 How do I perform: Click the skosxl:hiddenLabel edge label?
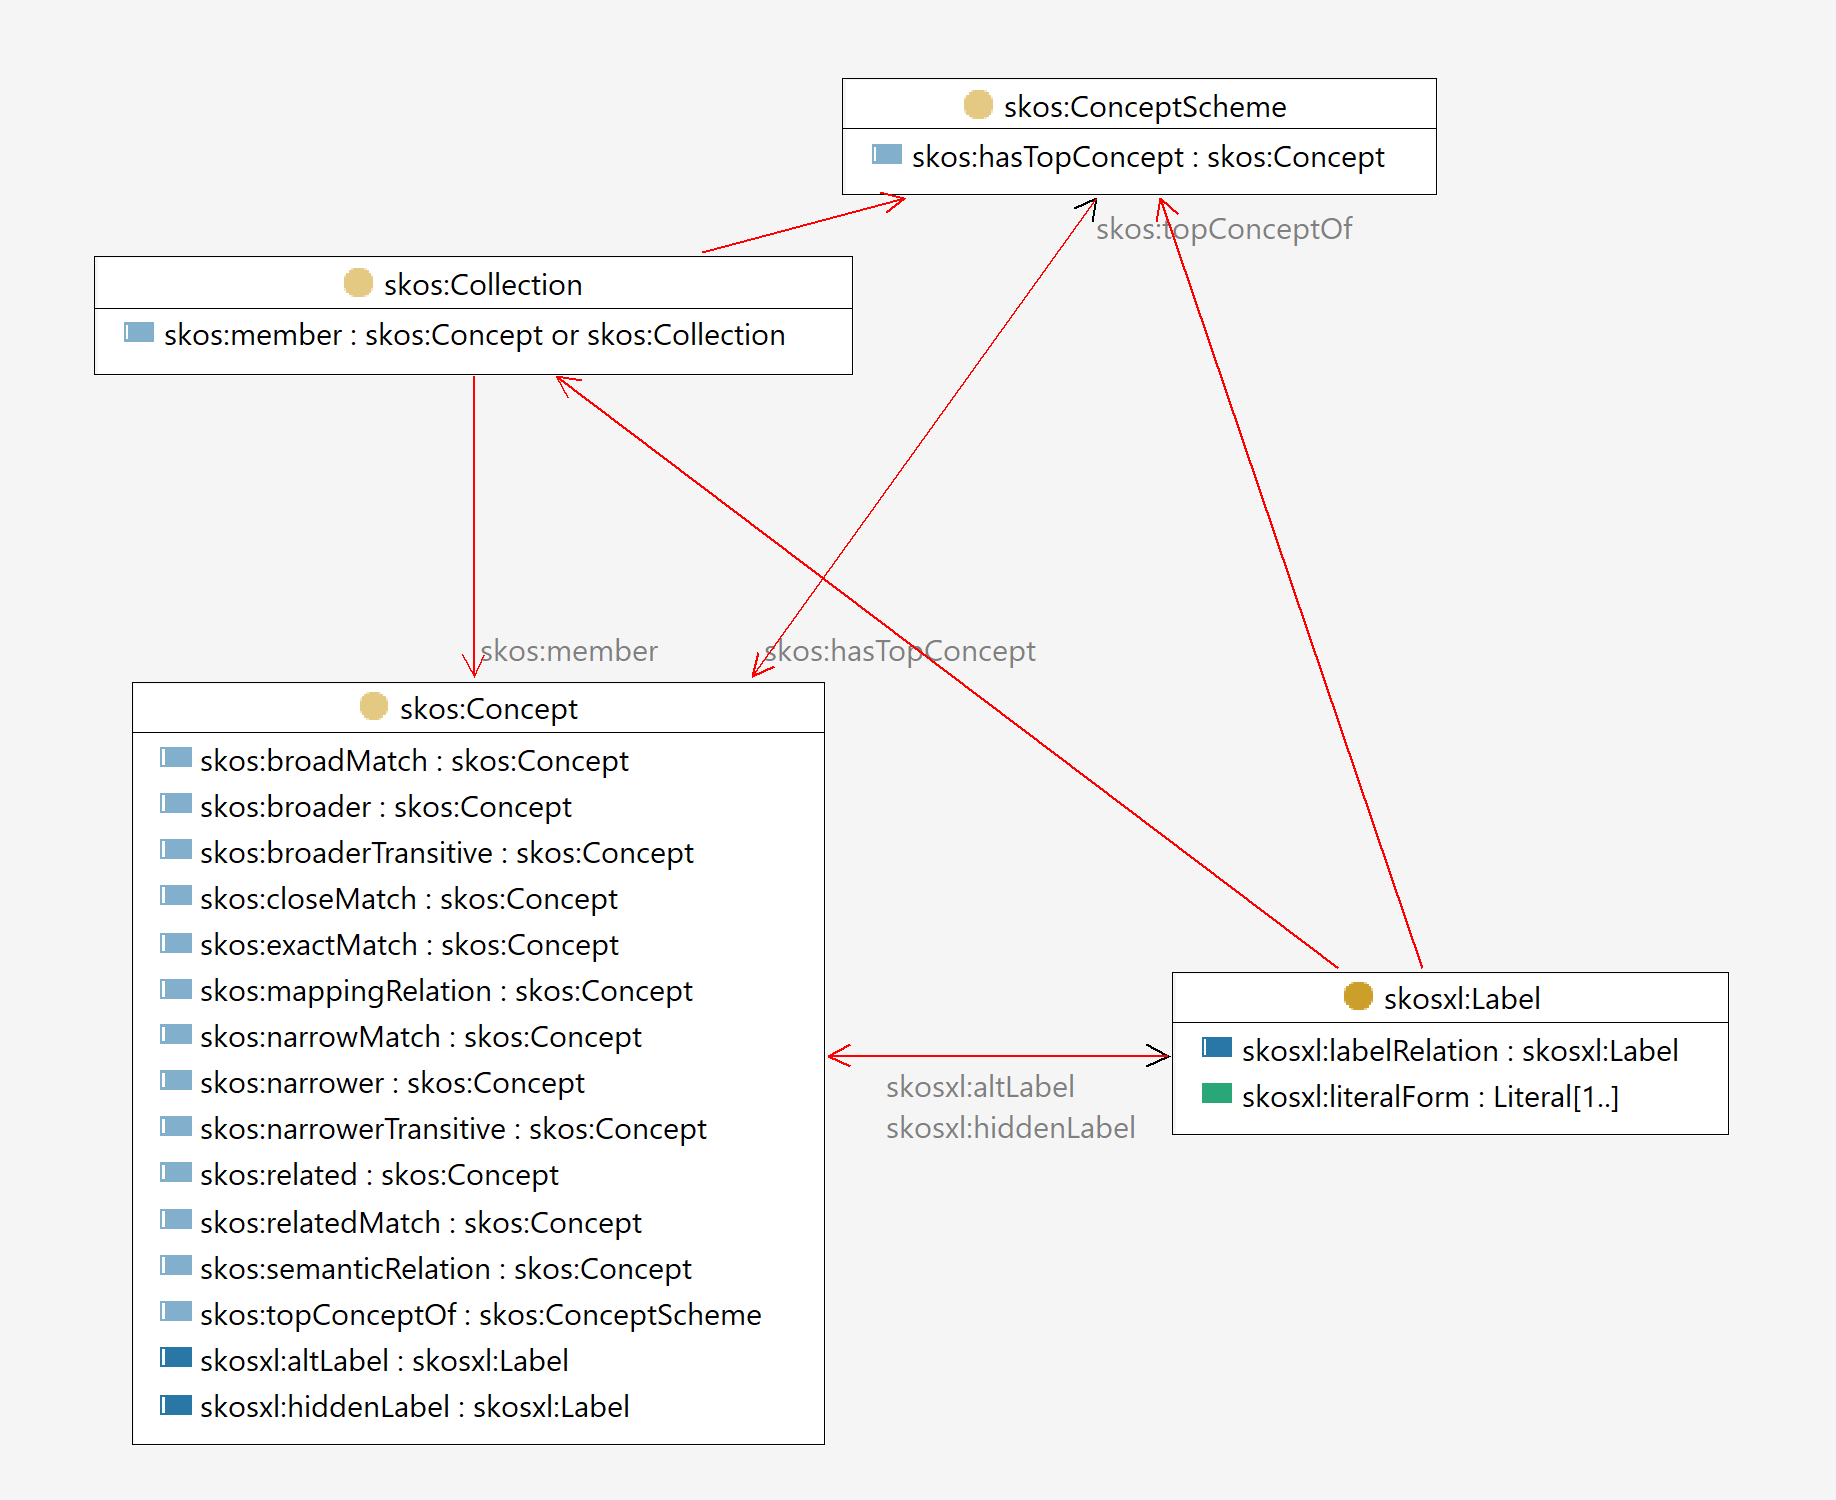click(1010, 1128)
